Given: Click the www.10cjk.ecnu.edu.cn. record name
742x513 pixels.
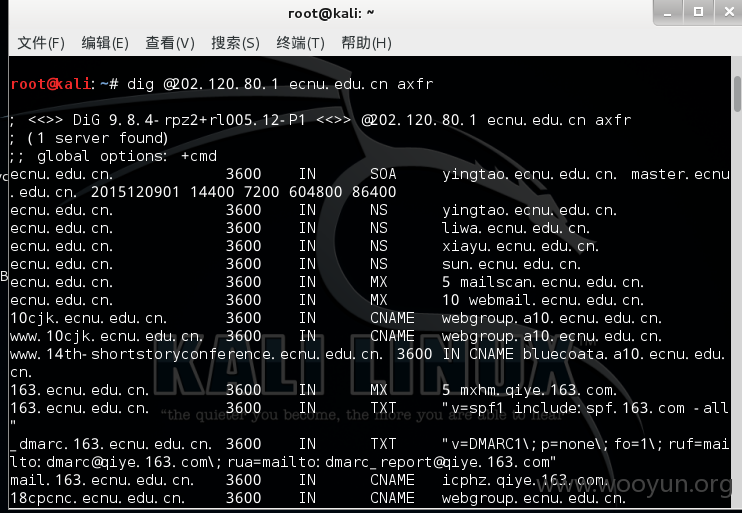Looking at the screenshot, I should pyautogui.click(x=106, y=336).
